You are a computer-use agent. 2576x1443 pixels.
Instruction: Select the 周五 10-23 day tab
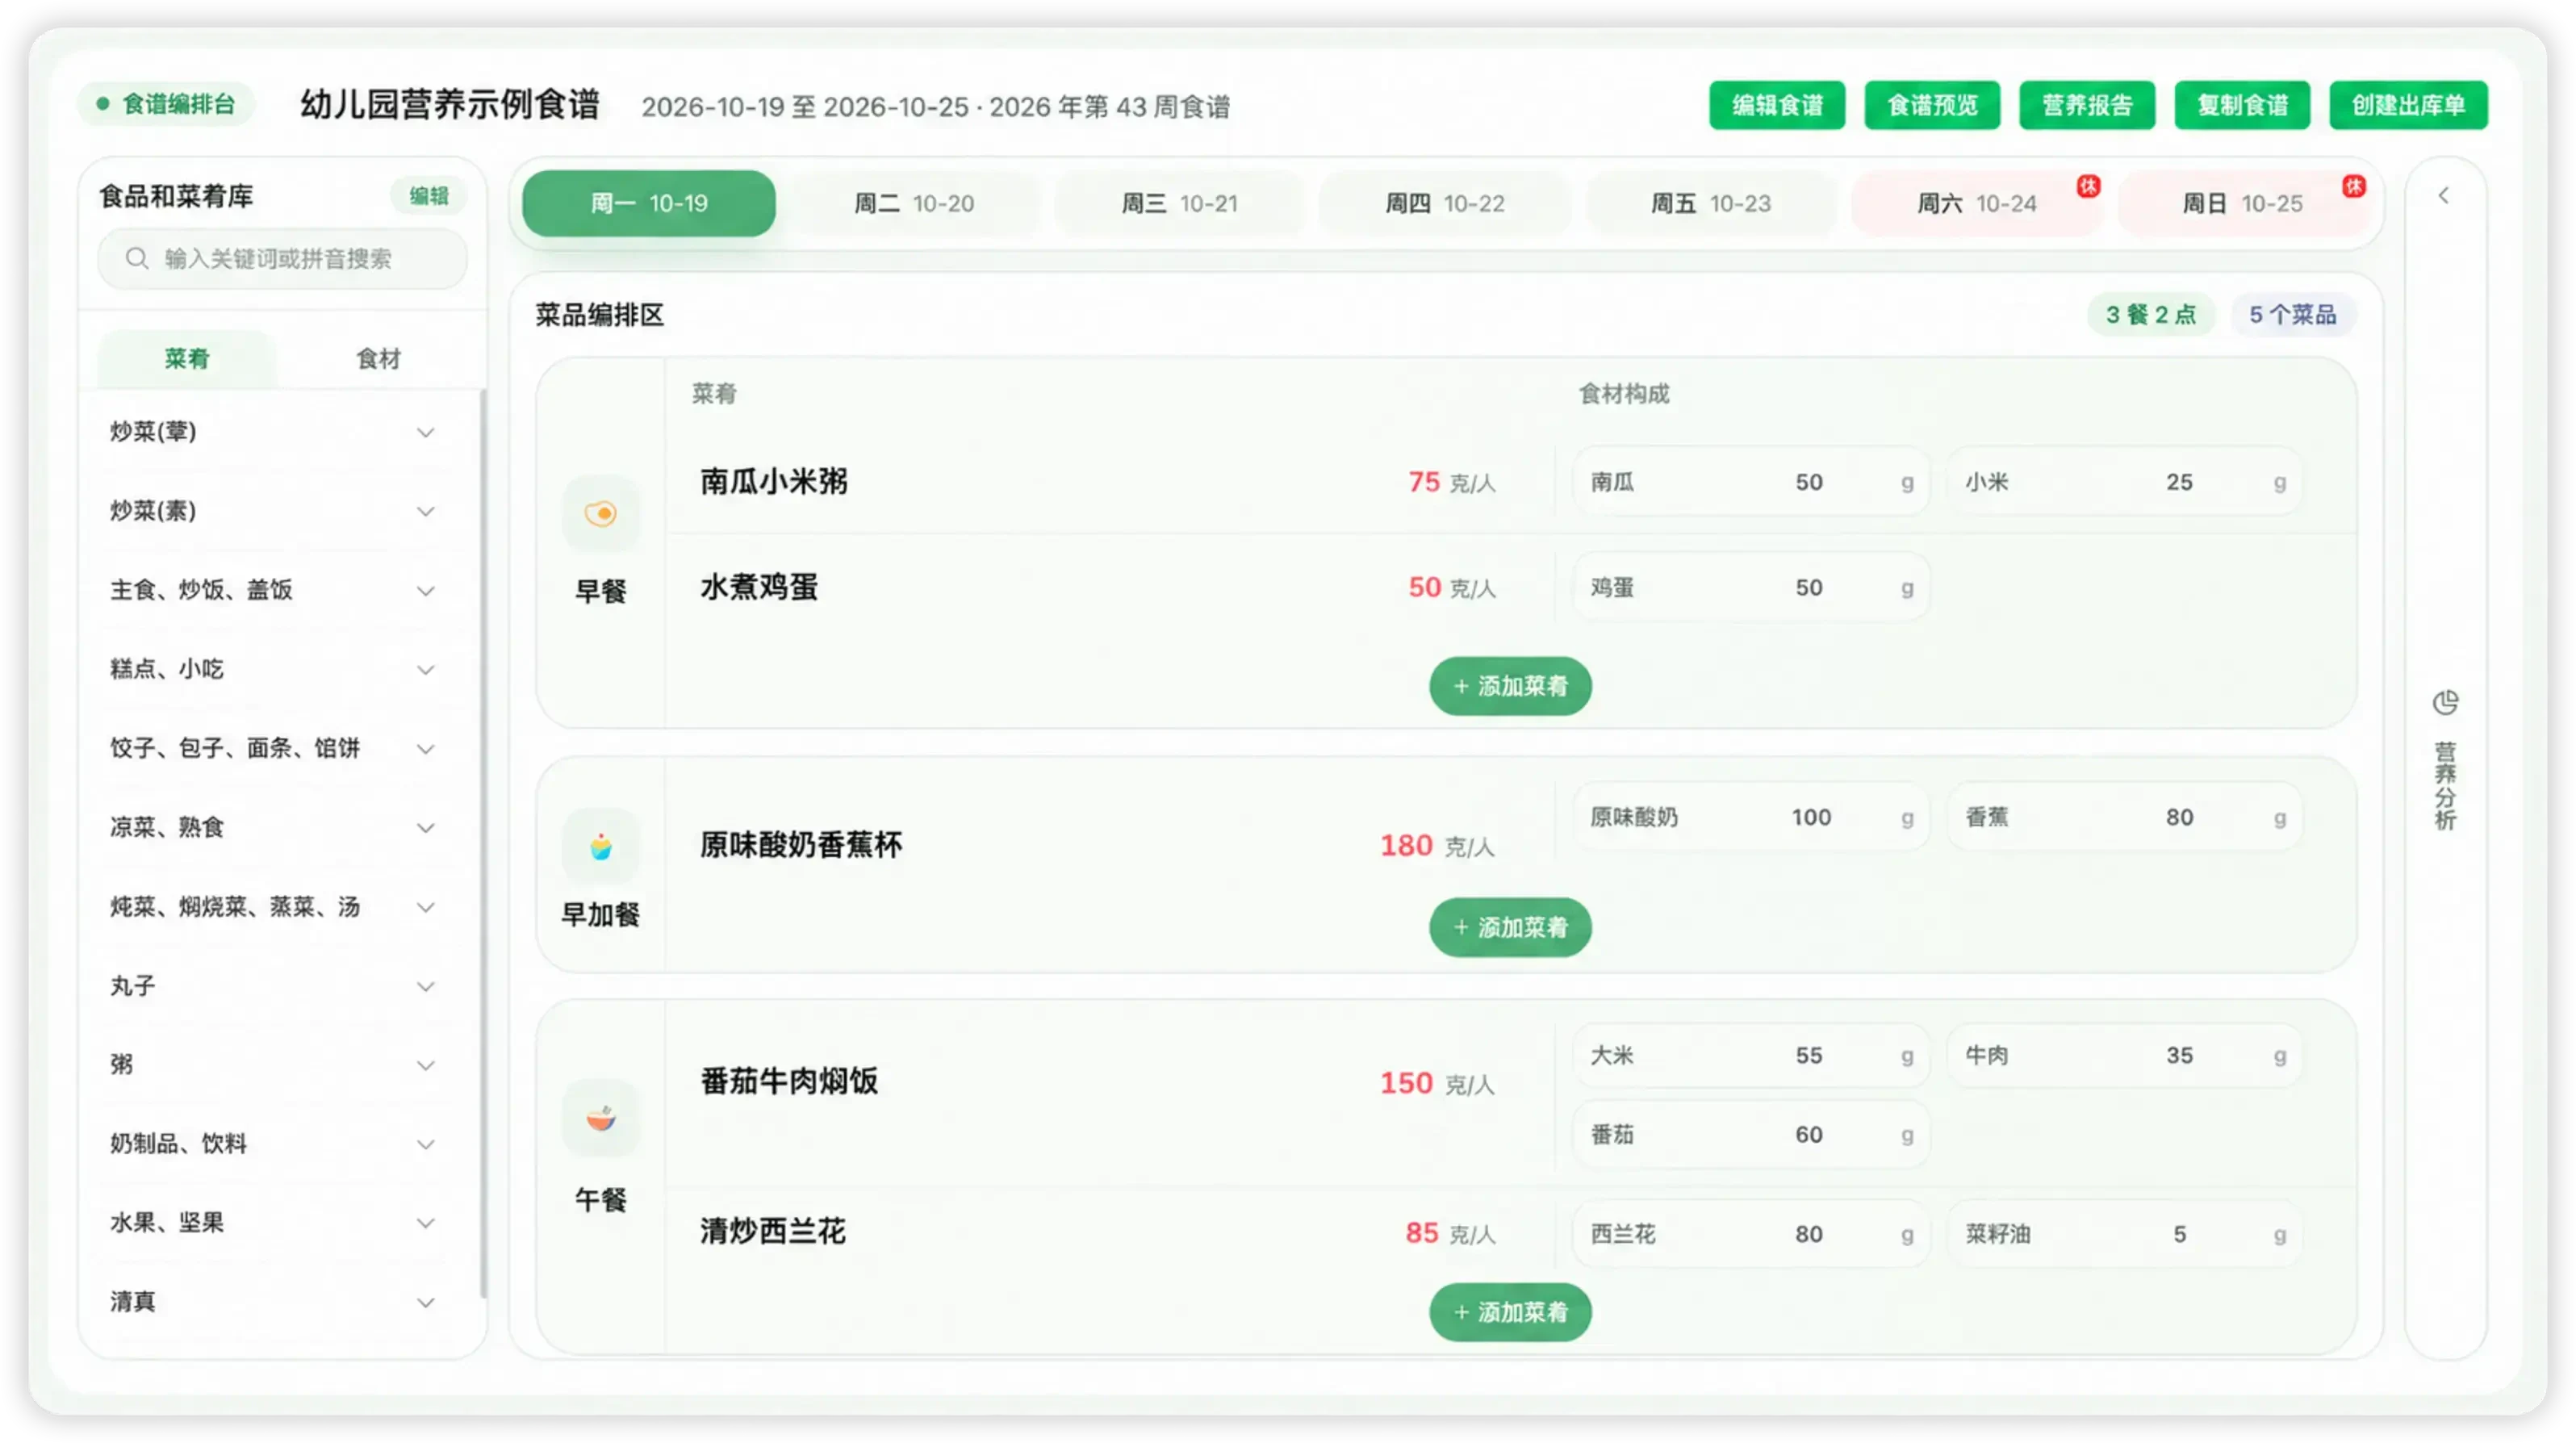1711,204
